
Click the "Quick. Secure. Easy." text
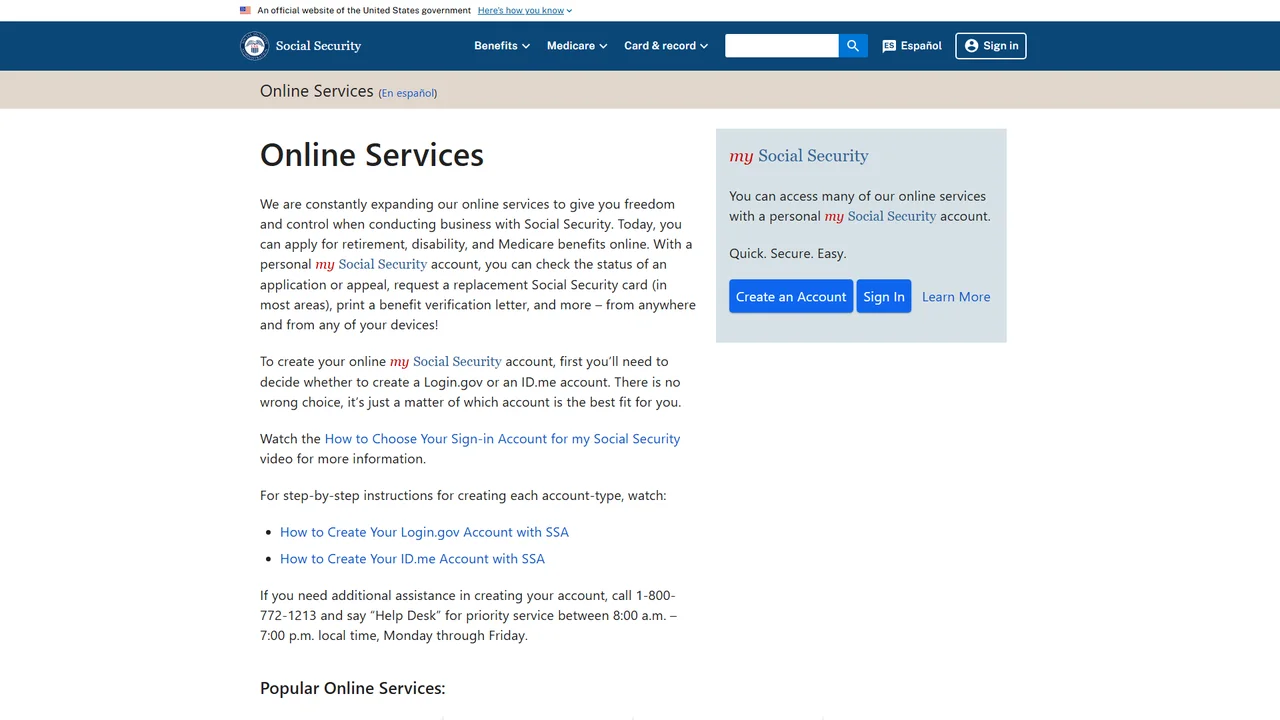tap(788, 254)
